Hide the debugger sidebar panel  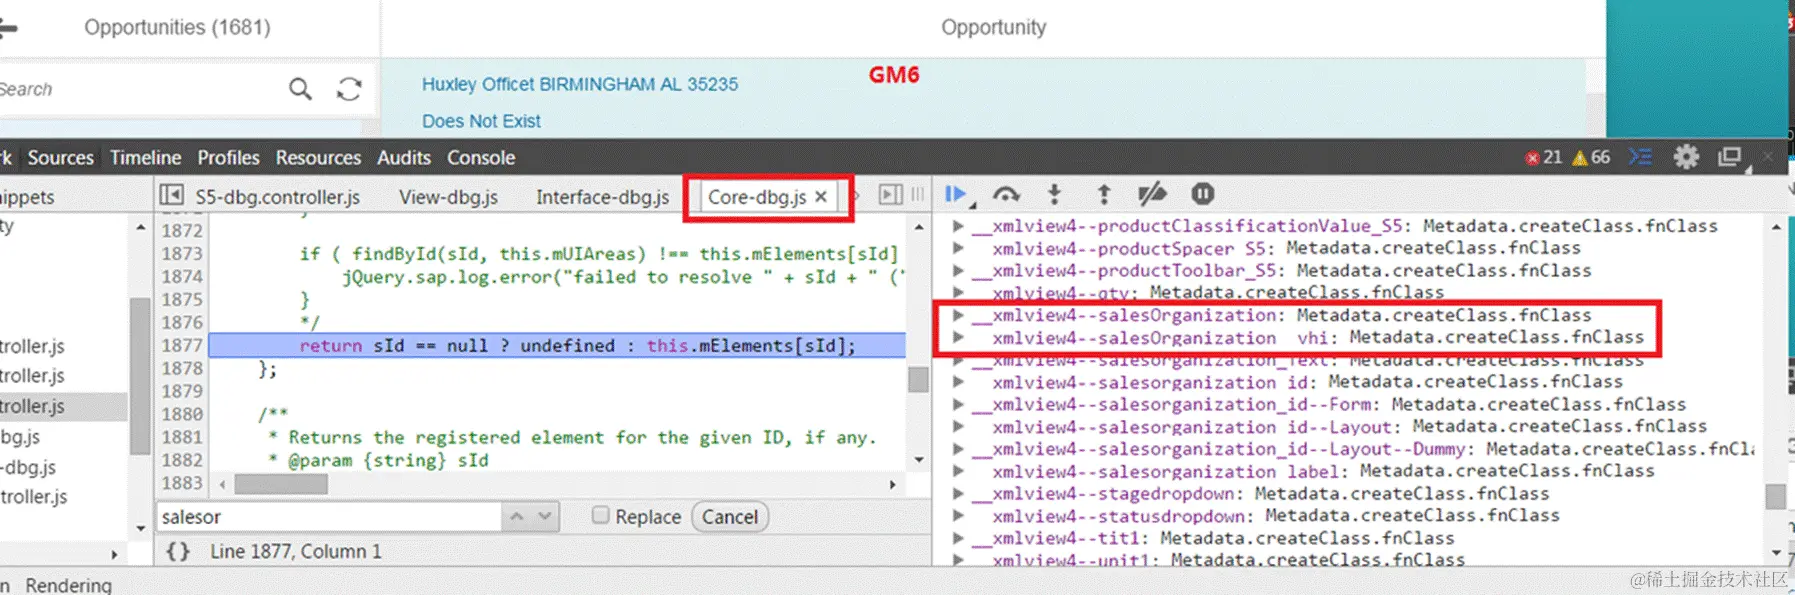[890, 195]
